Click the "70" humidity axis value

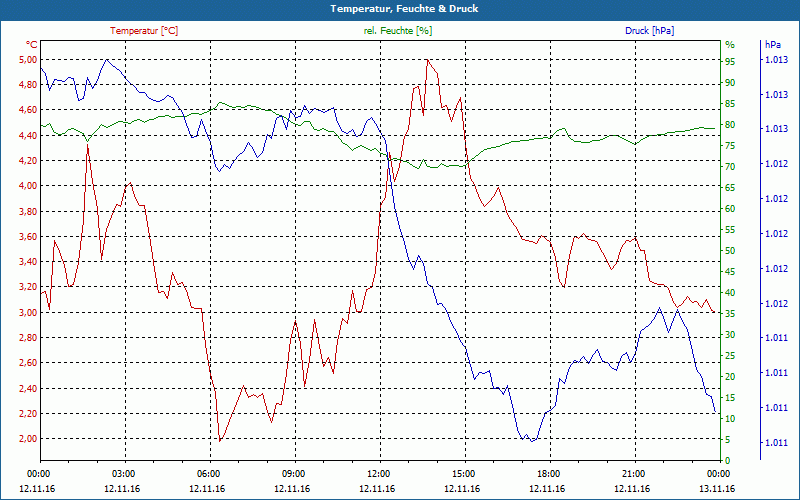[730, 167]
